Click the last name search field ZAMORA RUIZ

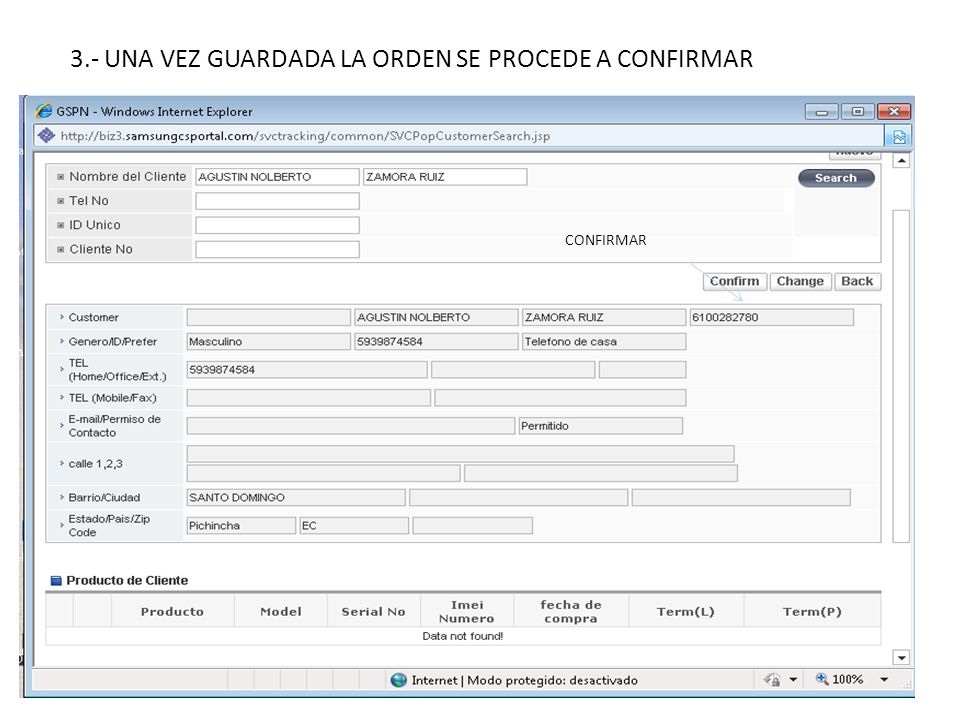pos(445,177)
